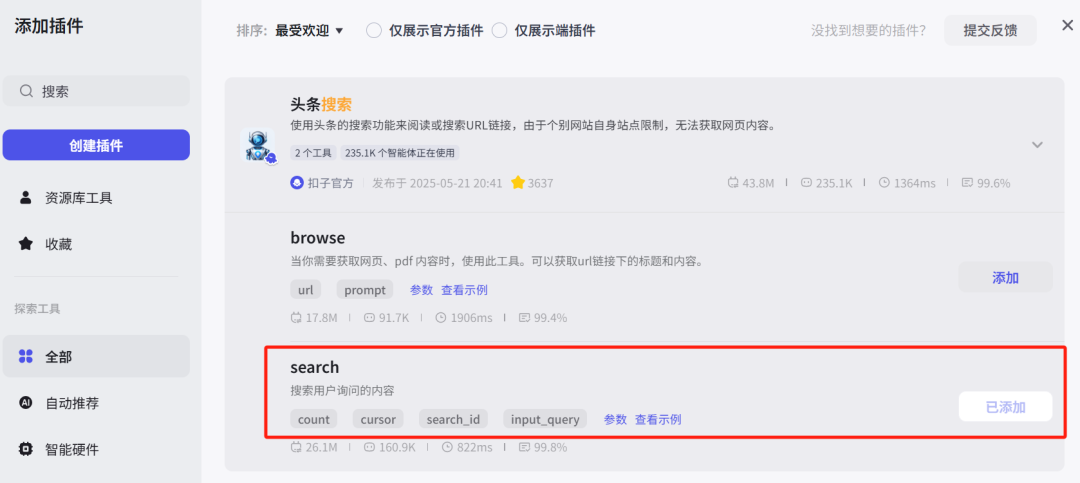Click the 26.1M calls icon for search
The image size is (1080, 483).
(297, 447)
